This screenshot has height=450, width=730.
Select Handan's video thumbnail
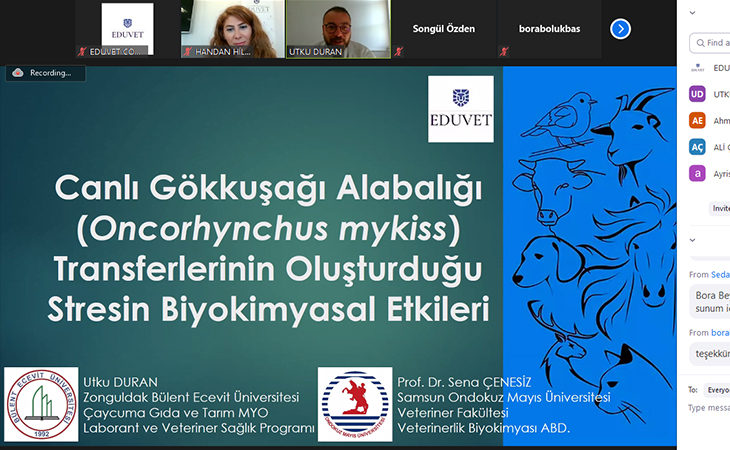pyautogui.click(x=231, y=28)
